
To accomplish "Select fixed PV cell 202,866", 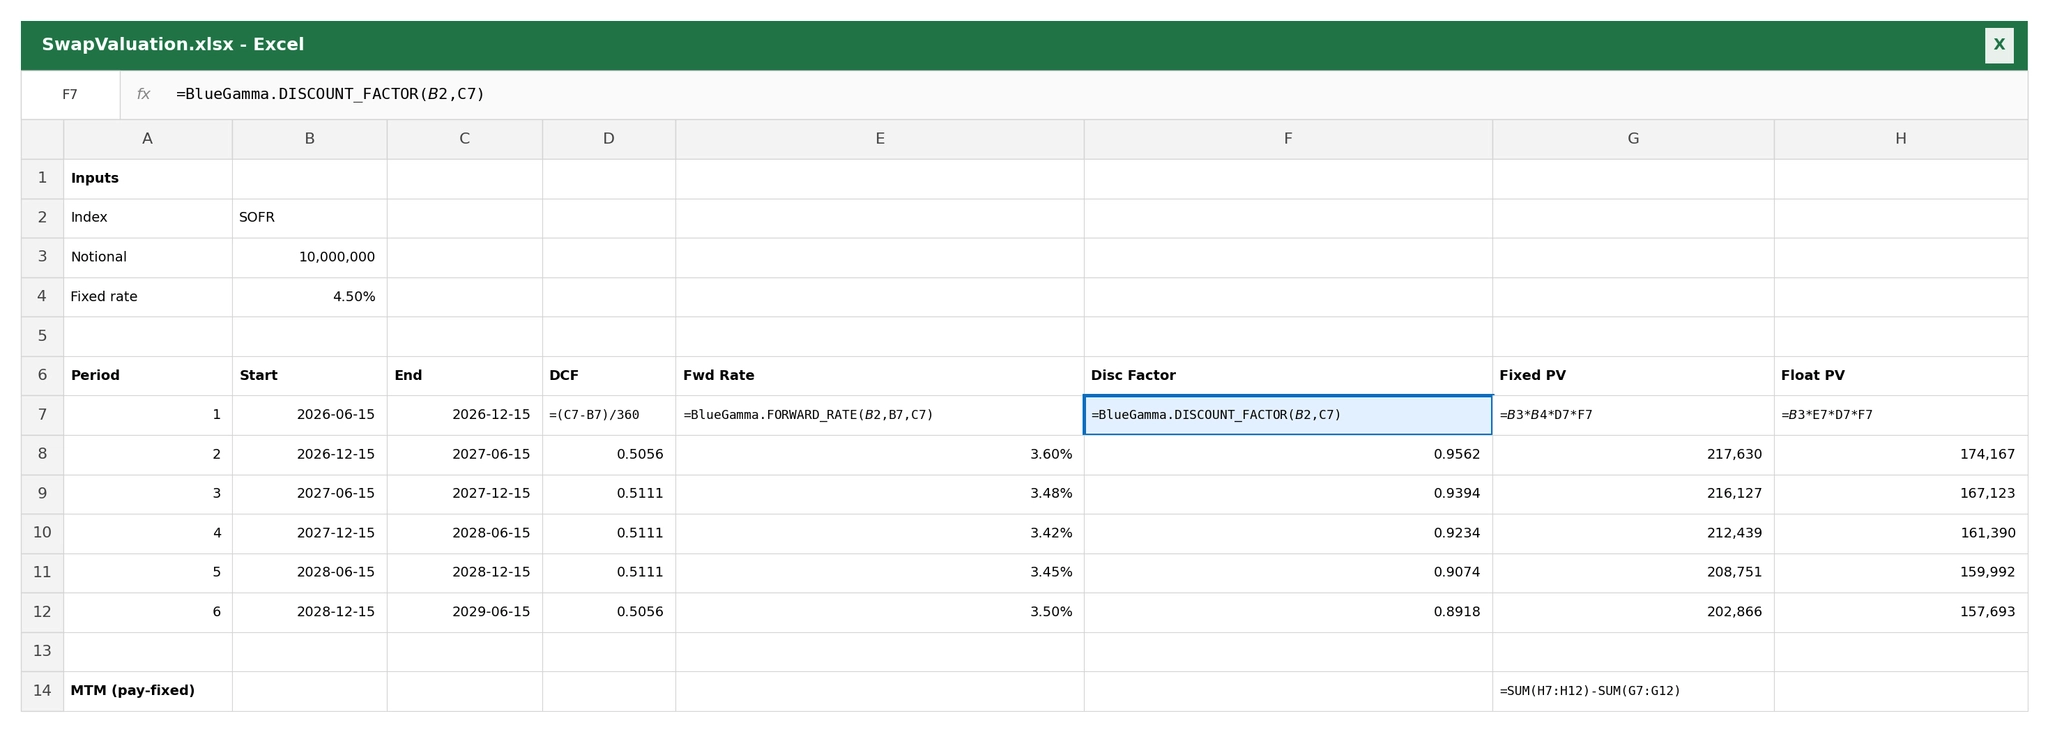I will point(1633,612).
